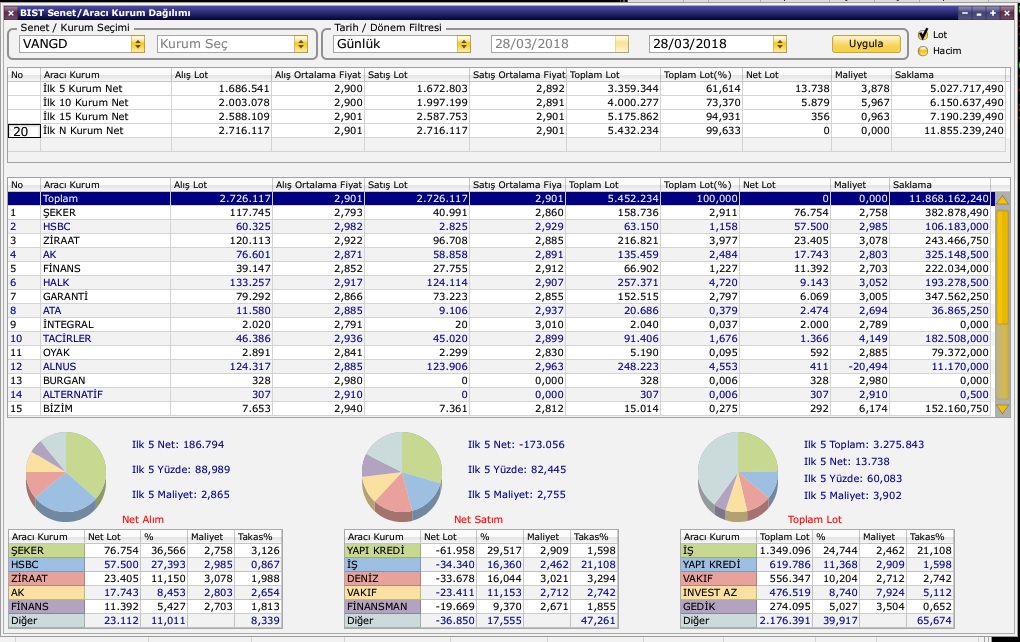This screenshot has width=1020, height=642.
Task: Click the Toplam Lot pie chart
Action: point(738,475)
